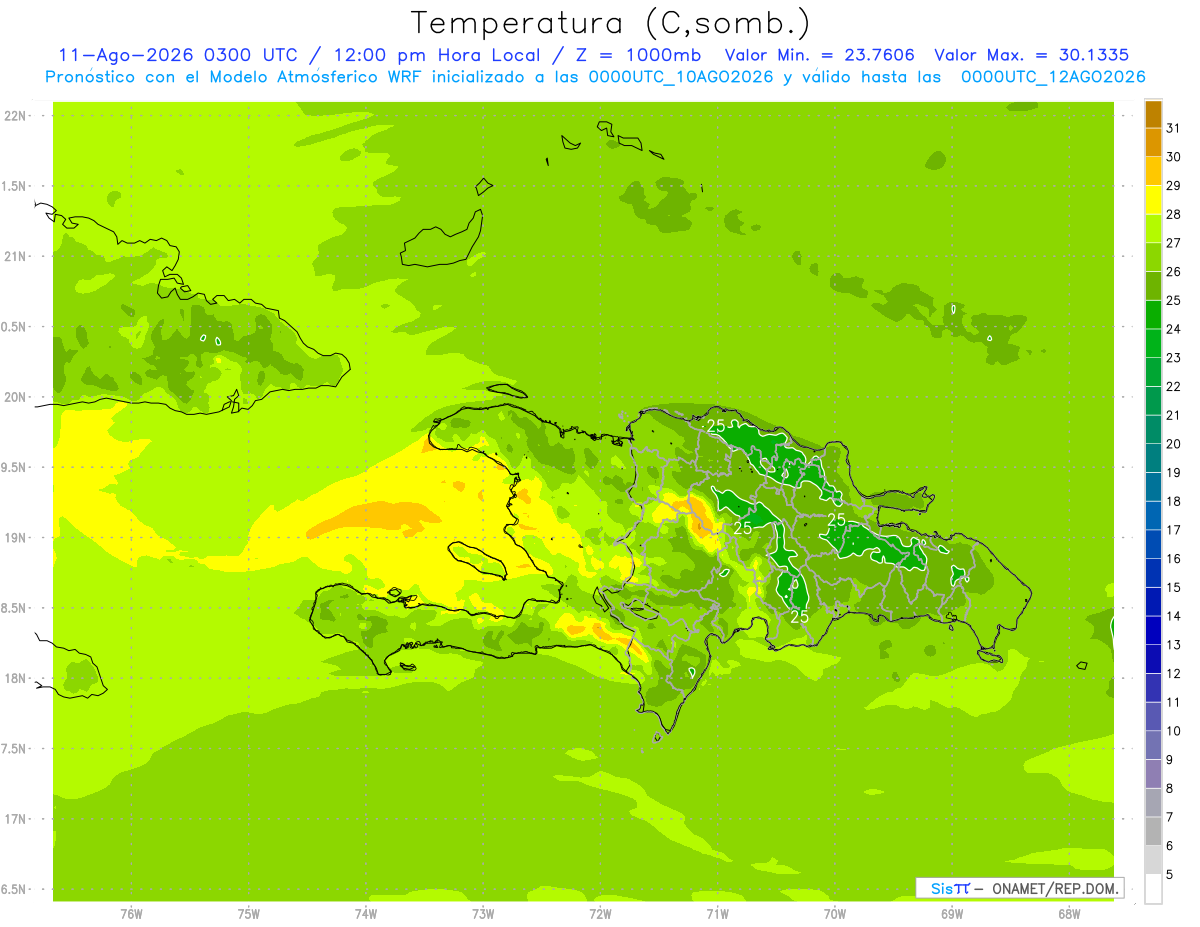Click the valid-until time '0000UTC_12AGO2026'

point(1053,77)
